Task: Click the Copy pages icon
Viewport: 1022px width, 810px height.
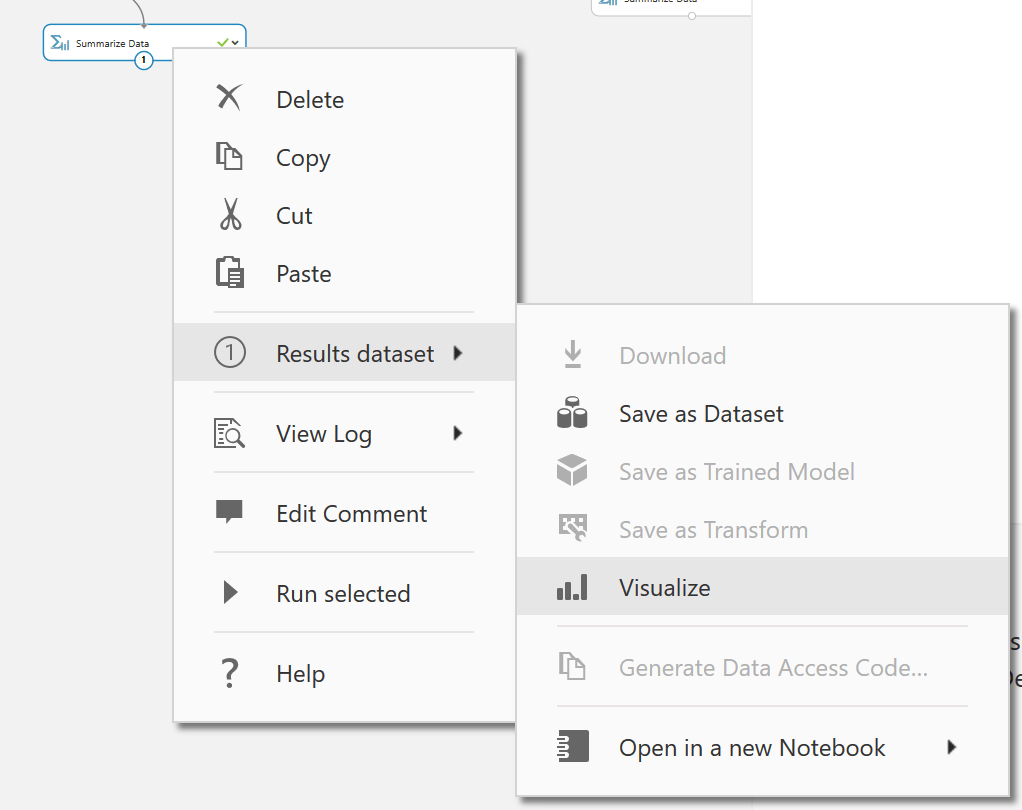Action: [229, 157]
